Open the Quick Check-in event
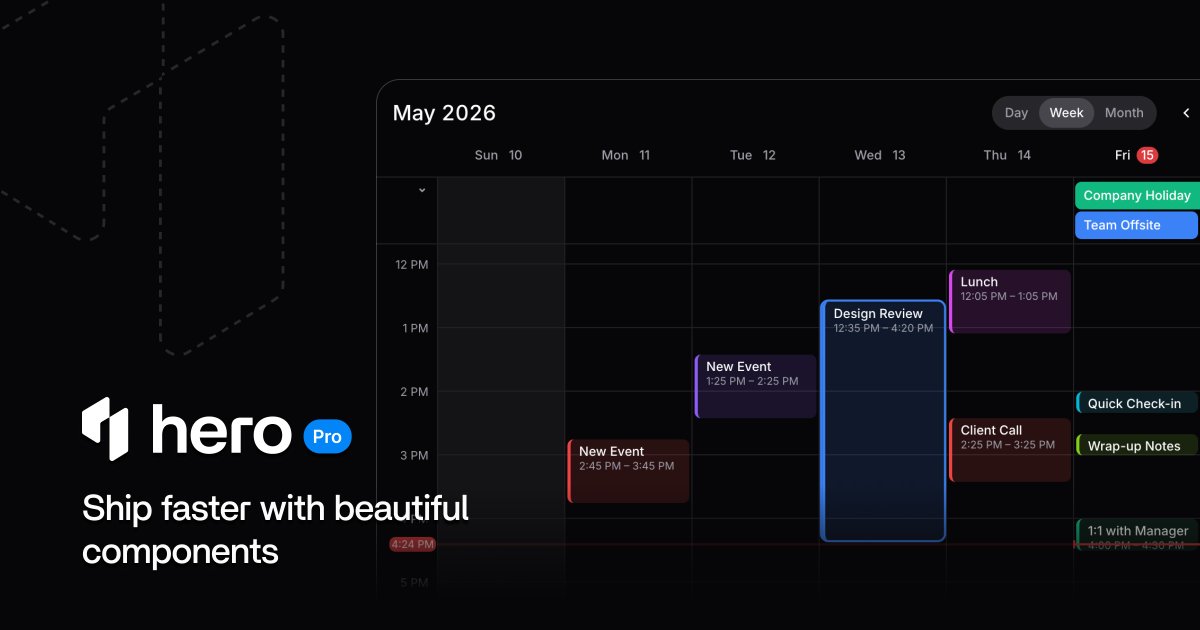This screenshot has width=1200, height=630. pyautogui.click(x=1137, y=403)
